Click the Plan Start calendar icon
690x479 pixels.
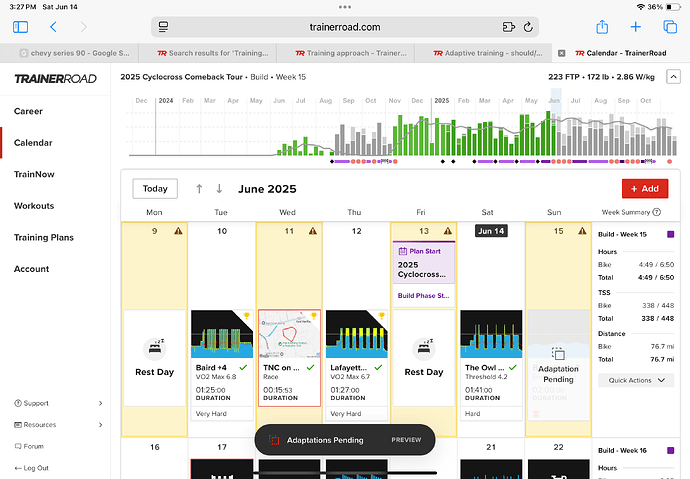[403, 251]
